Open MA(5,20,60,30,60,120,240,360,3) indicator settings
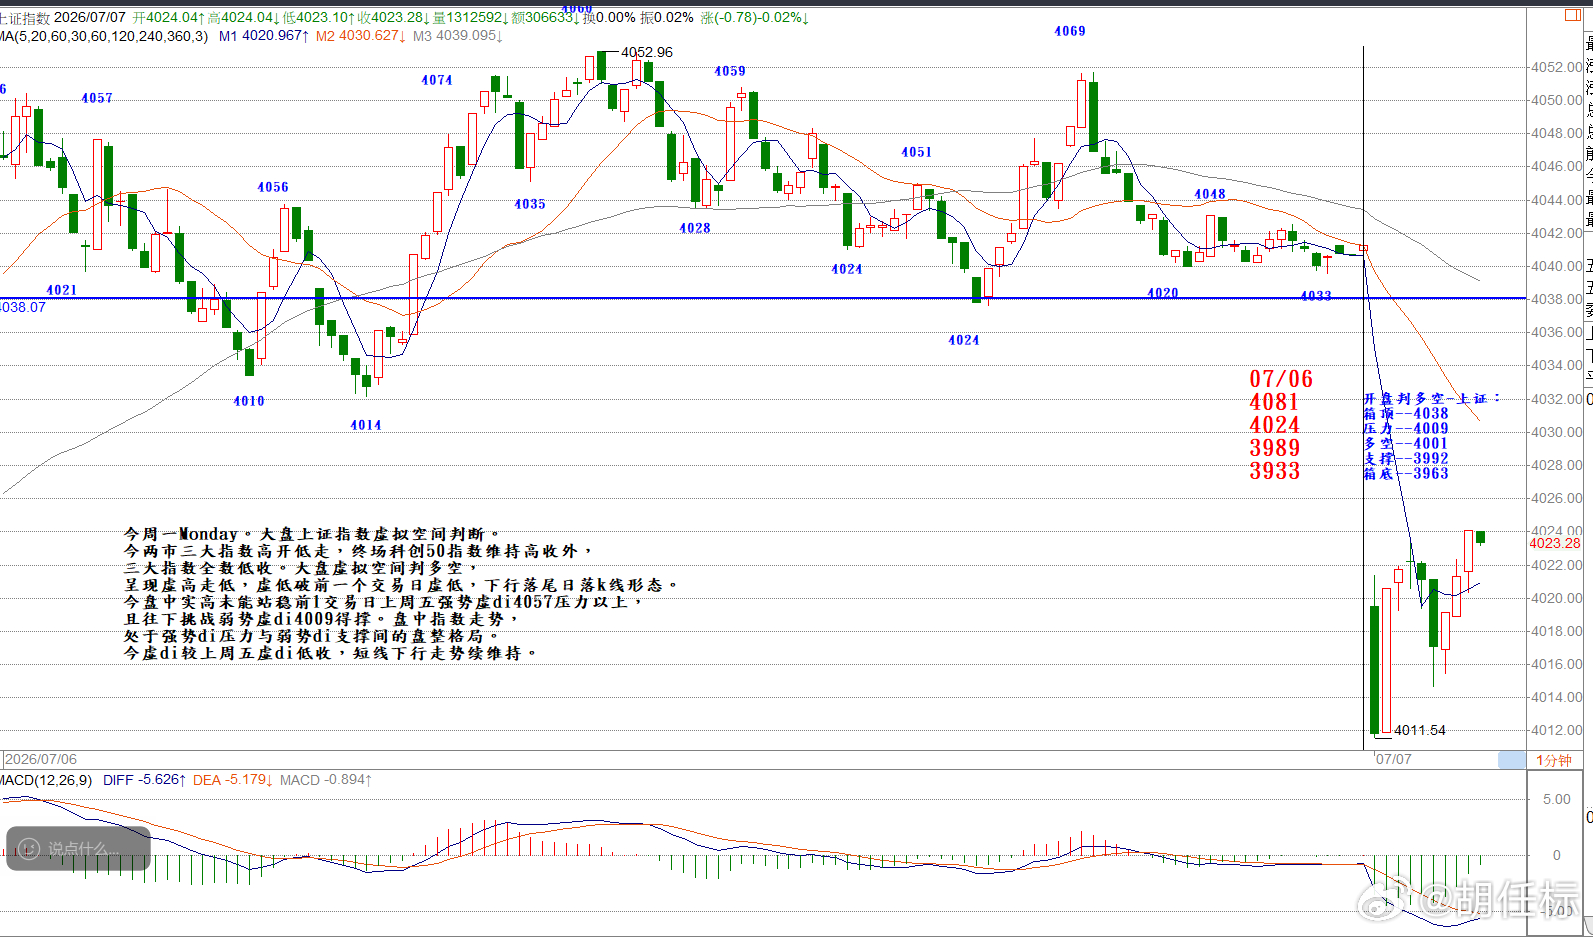1593x938 pixels. coord(104,36)
